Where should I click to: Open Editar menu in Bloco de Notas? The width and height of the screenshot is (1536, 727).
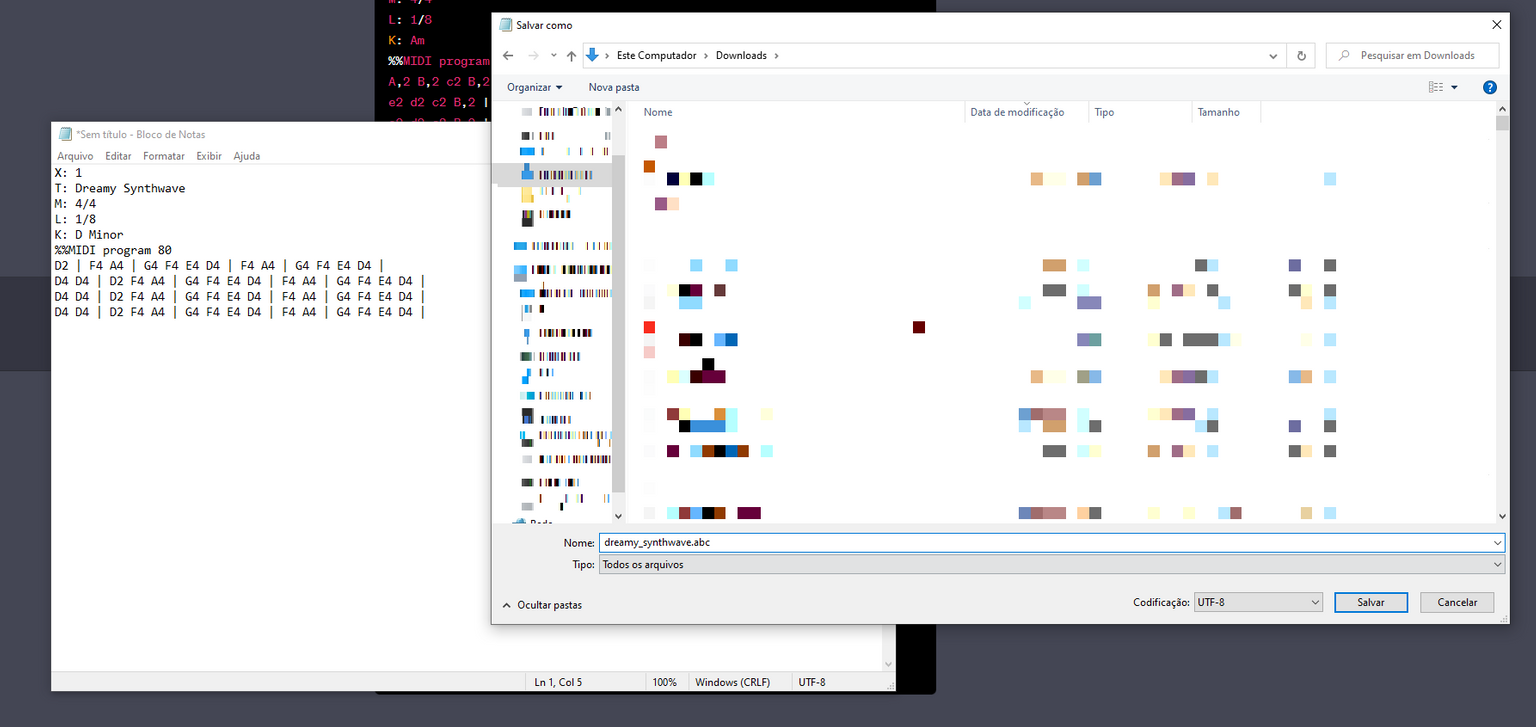point(118,156)
